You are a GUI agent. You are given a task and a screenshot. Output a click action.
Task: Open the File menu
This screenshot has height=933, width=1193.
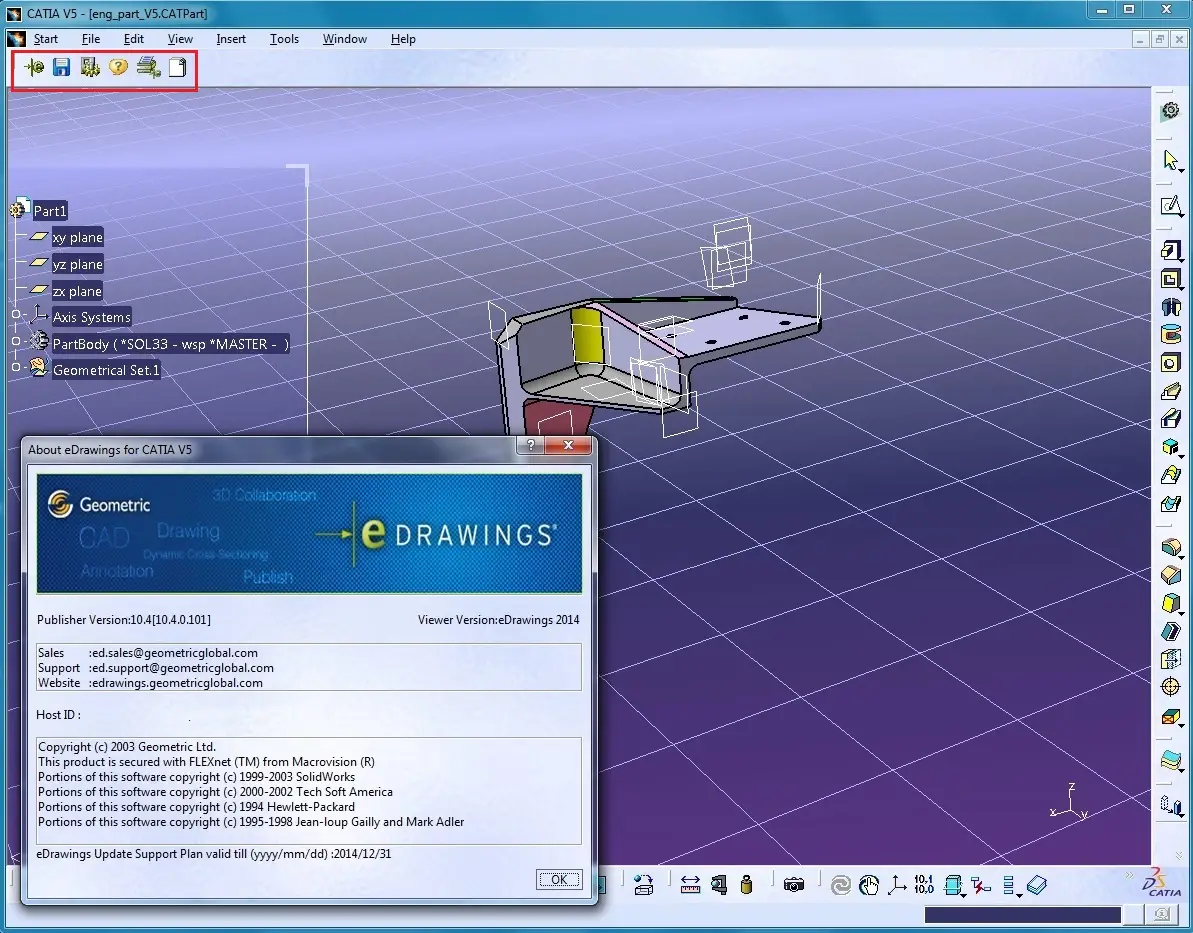coord(91,39)
